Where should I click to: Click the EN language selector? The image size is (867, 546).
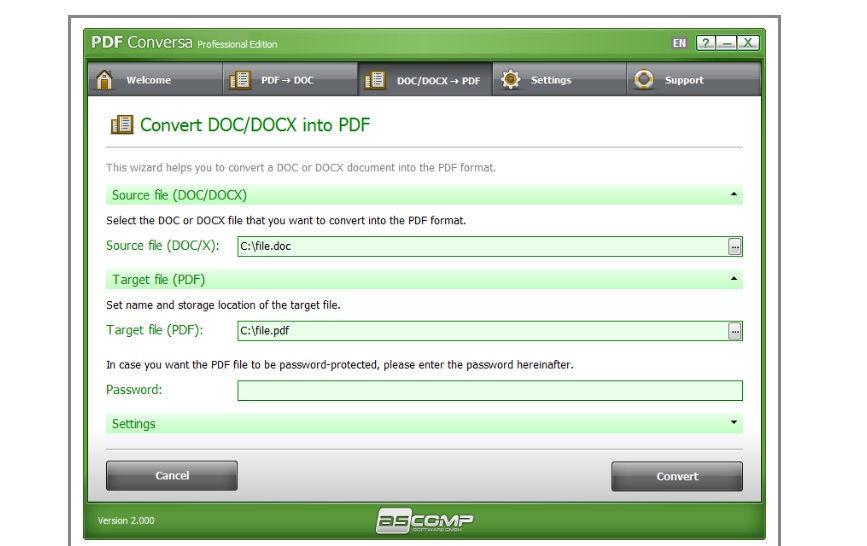click(679, 43)
